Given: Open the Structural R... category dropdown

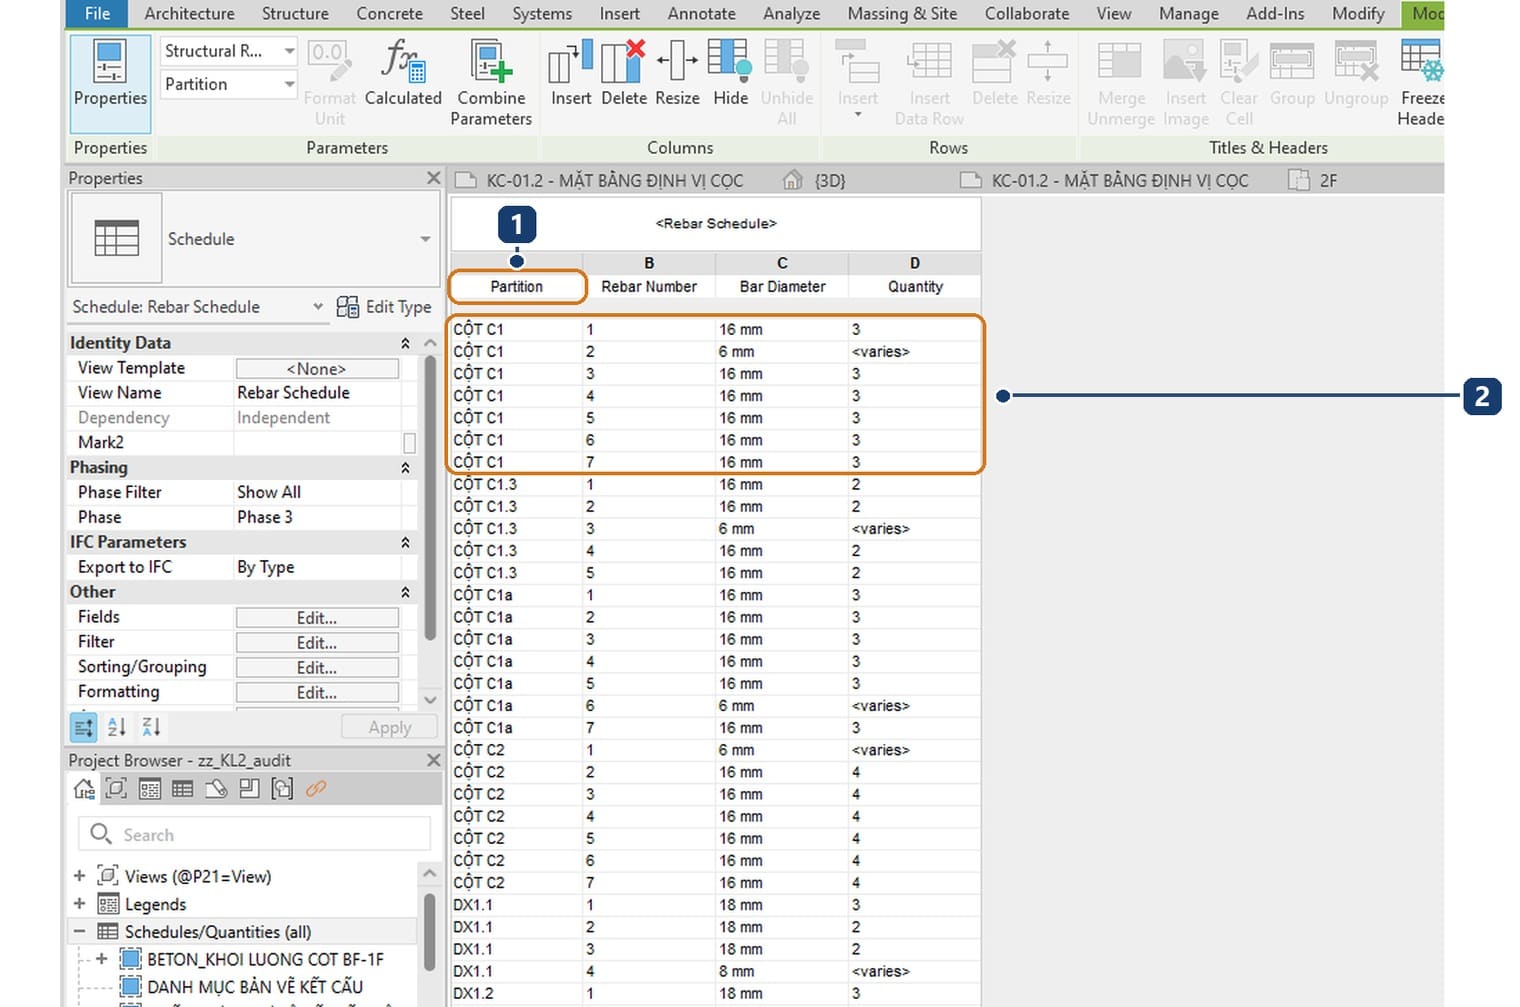Looking at the screenshot, I should point(289,51).
